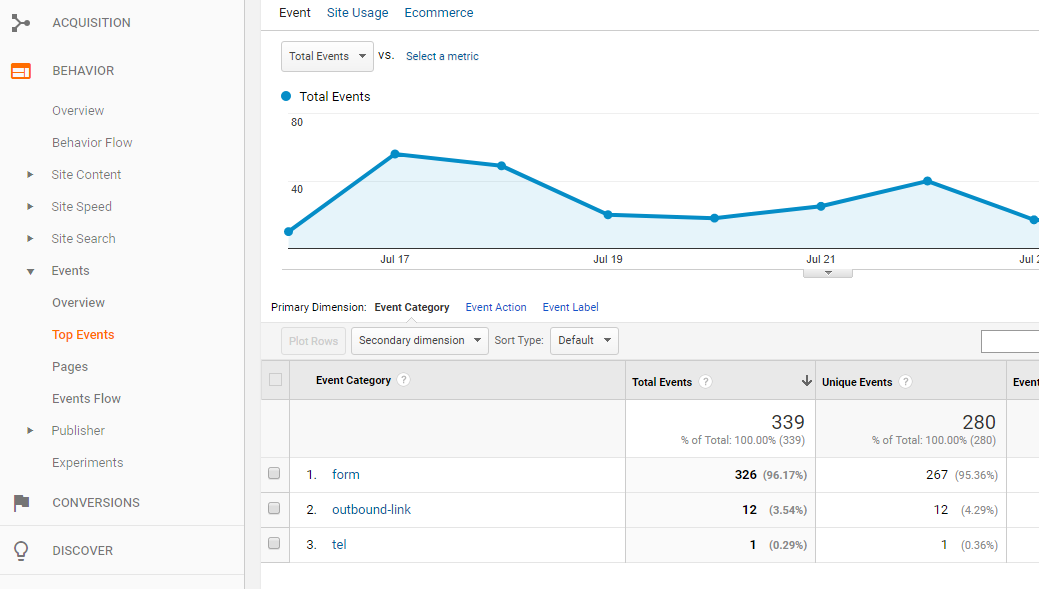
Task: Open the CONVERSIONS section label
Action: pos(96,503)
